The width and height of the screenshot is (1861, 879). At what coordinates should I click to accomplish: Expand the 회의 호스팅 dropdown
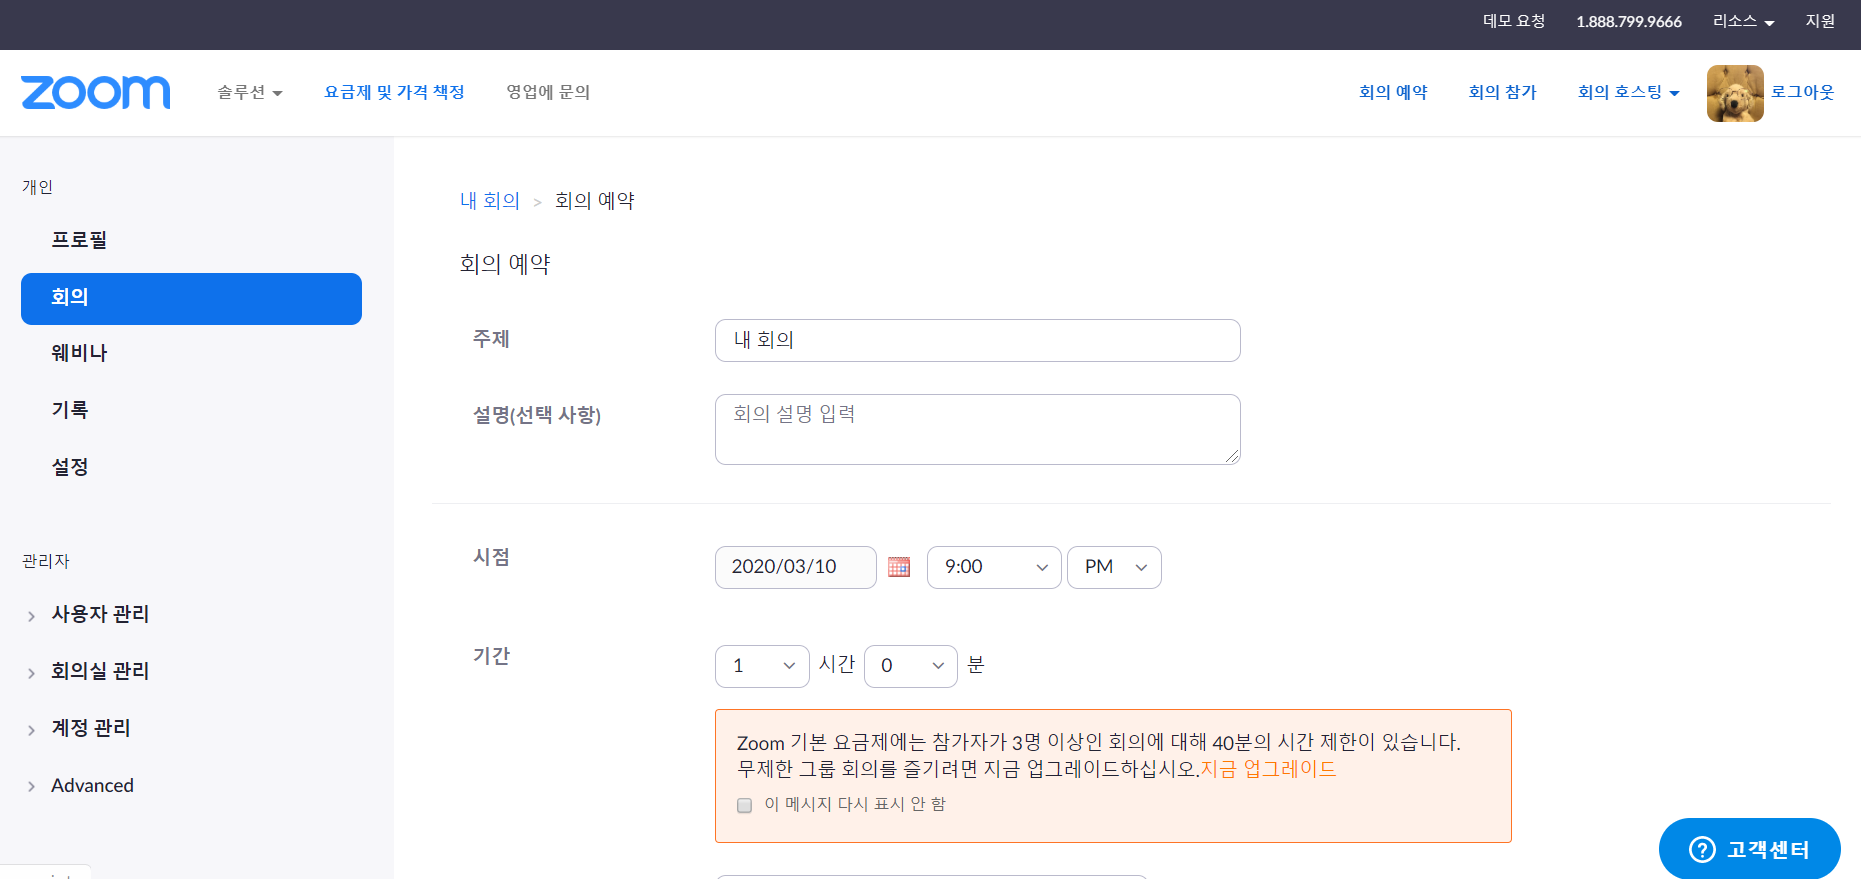point(1628,92)
